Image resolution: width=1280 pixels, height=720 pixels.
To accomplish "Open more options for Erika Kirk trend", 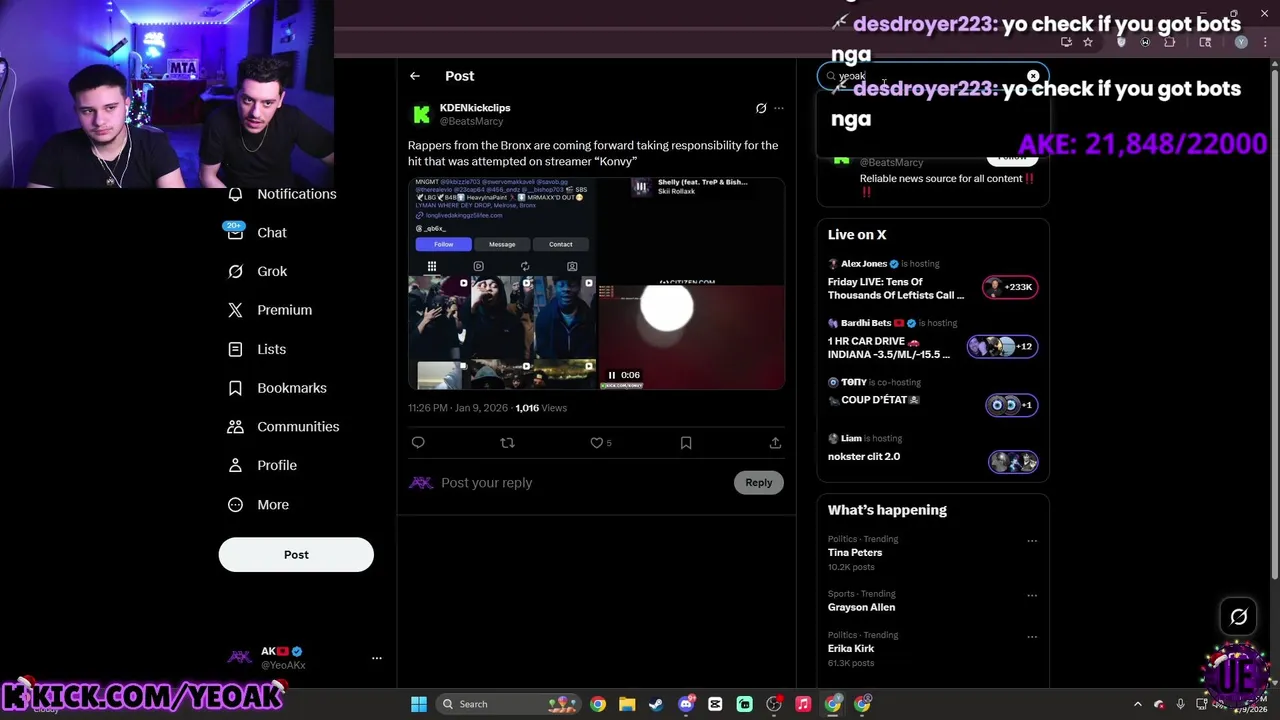I will pyautogui.click(x=1032, y=637).
